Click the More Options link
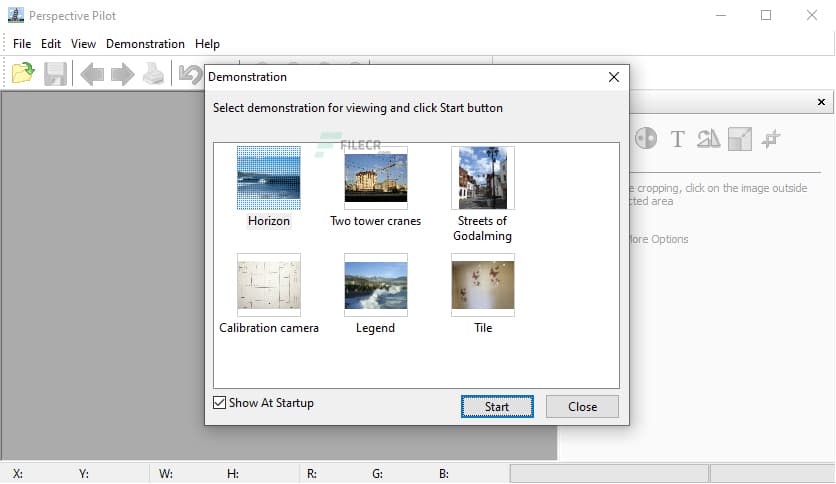Viewport: 836px width, 484px height. [658, 239]
